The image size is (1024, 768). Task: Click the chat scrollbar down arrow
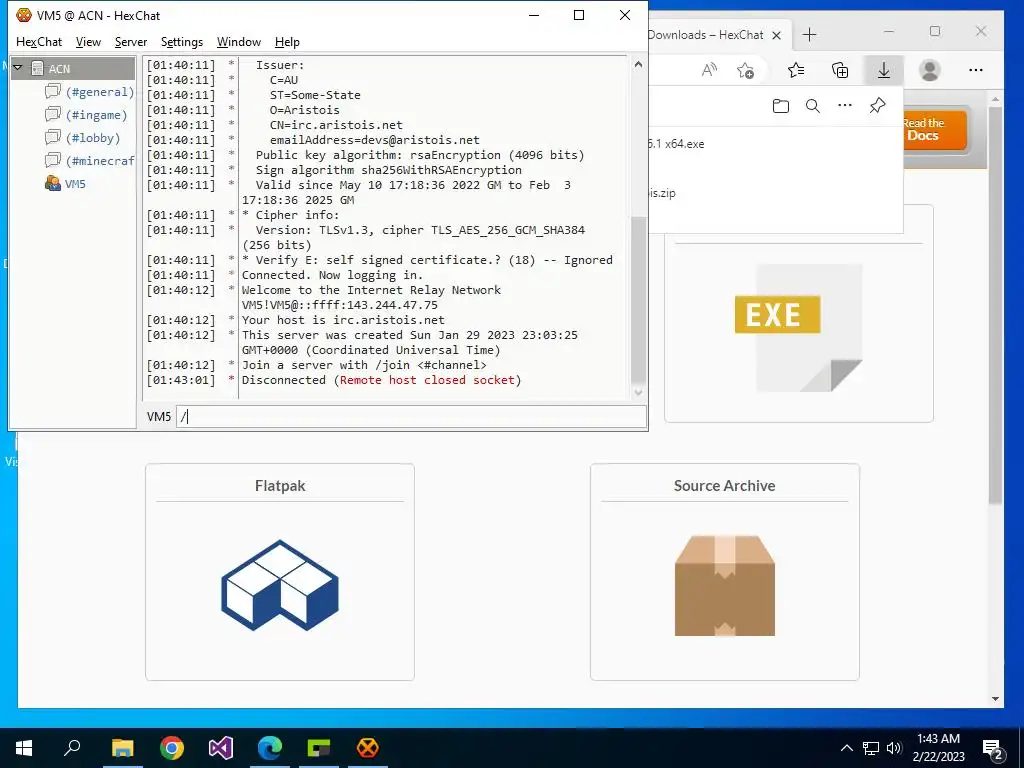(638, 392)
